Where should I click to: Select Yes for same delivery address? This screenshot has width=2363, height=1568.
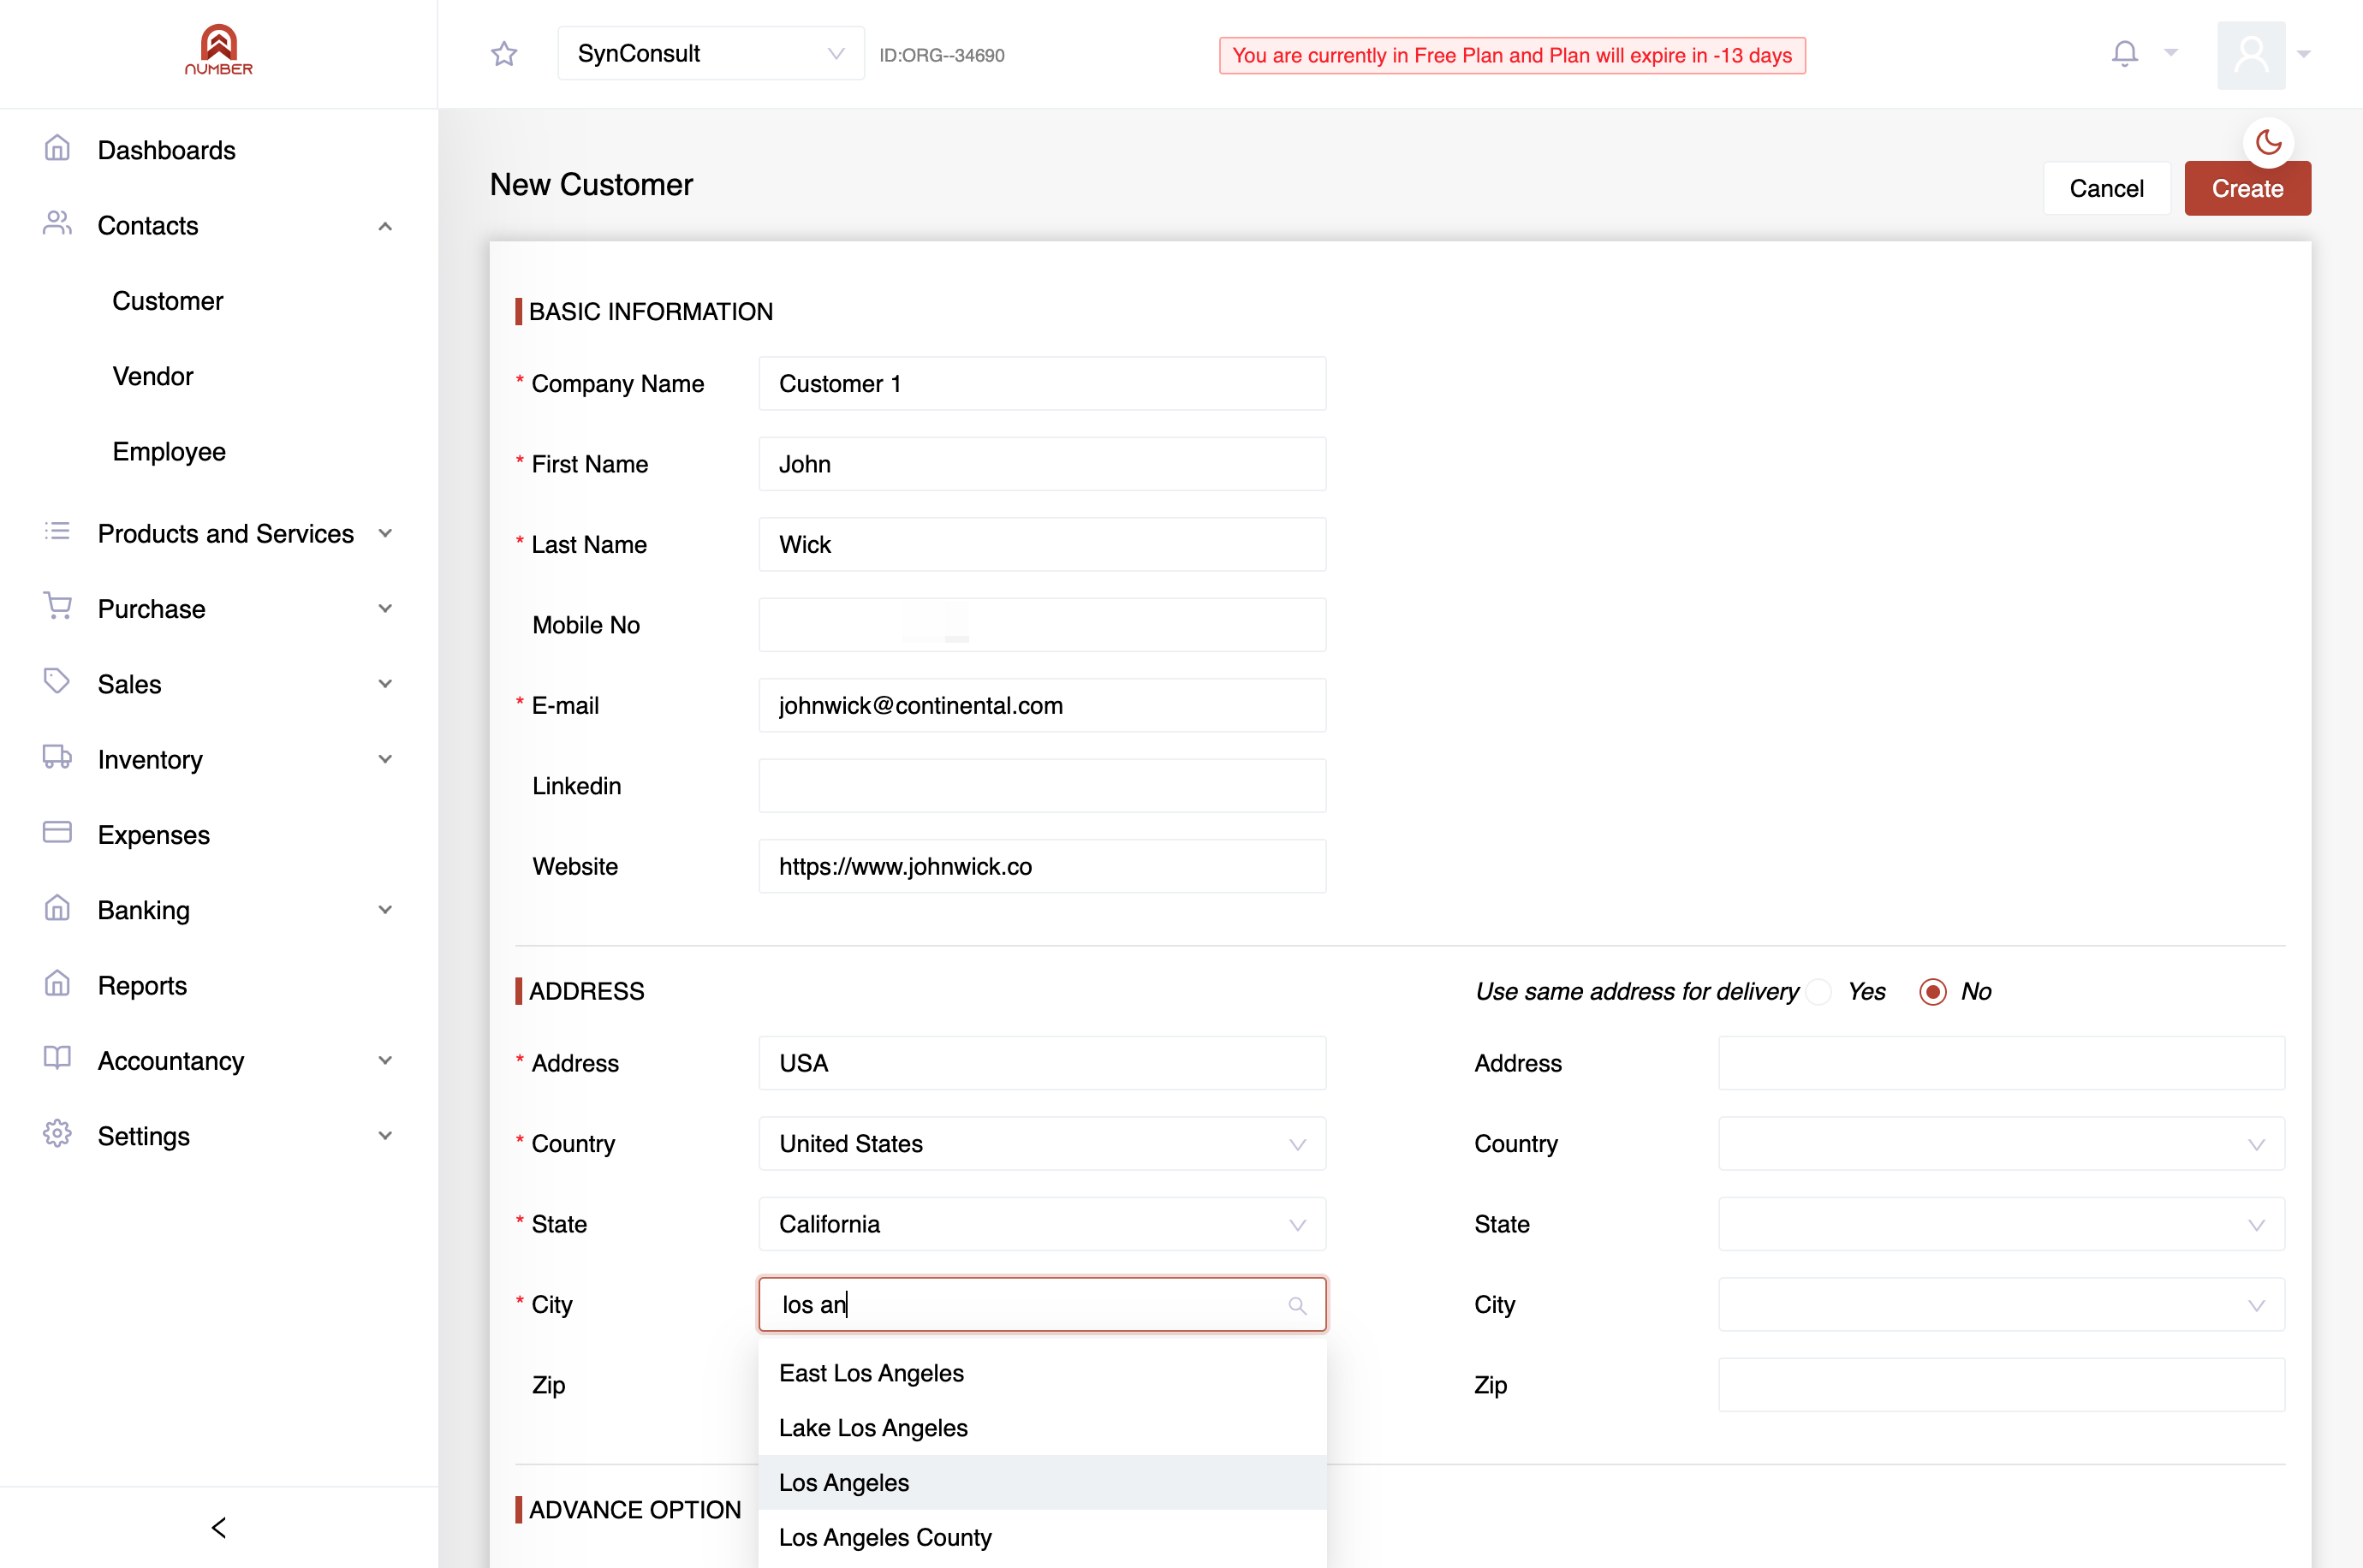coord(1820,992)
